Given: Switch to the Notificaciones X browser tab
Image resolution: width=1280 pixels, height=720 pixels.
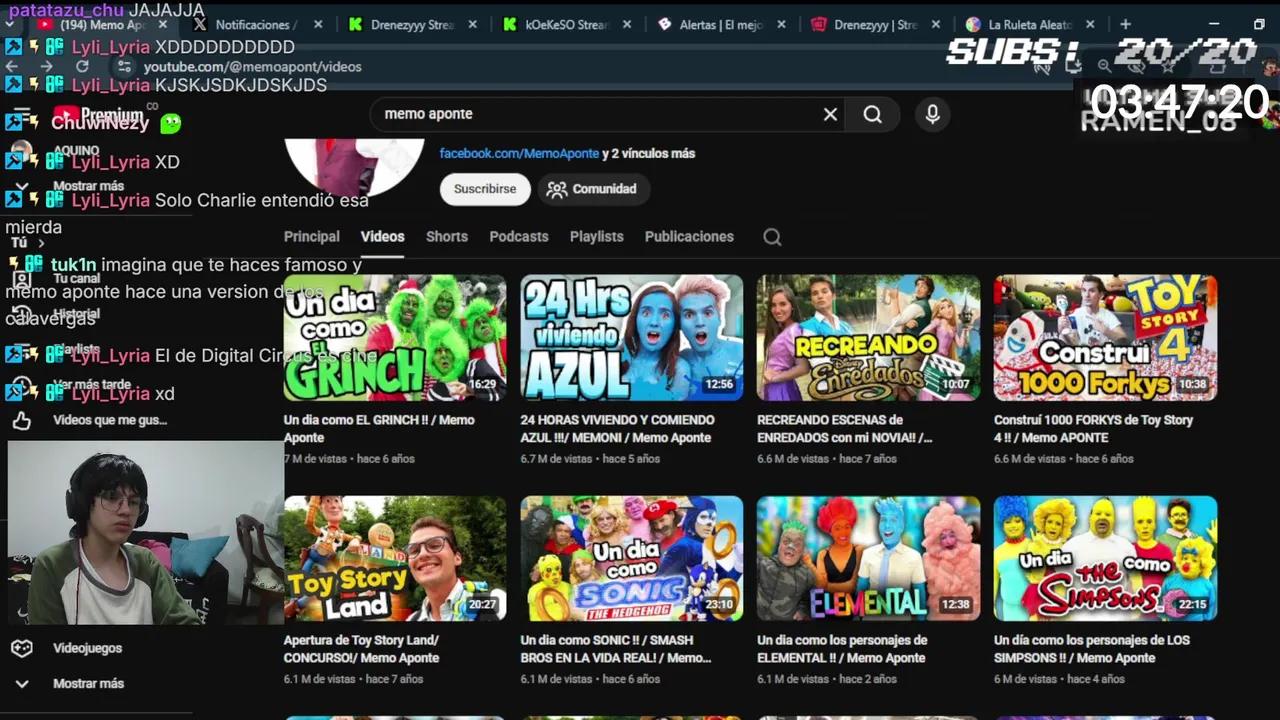Looking at the screenshot, I should (x=254, y=25).
